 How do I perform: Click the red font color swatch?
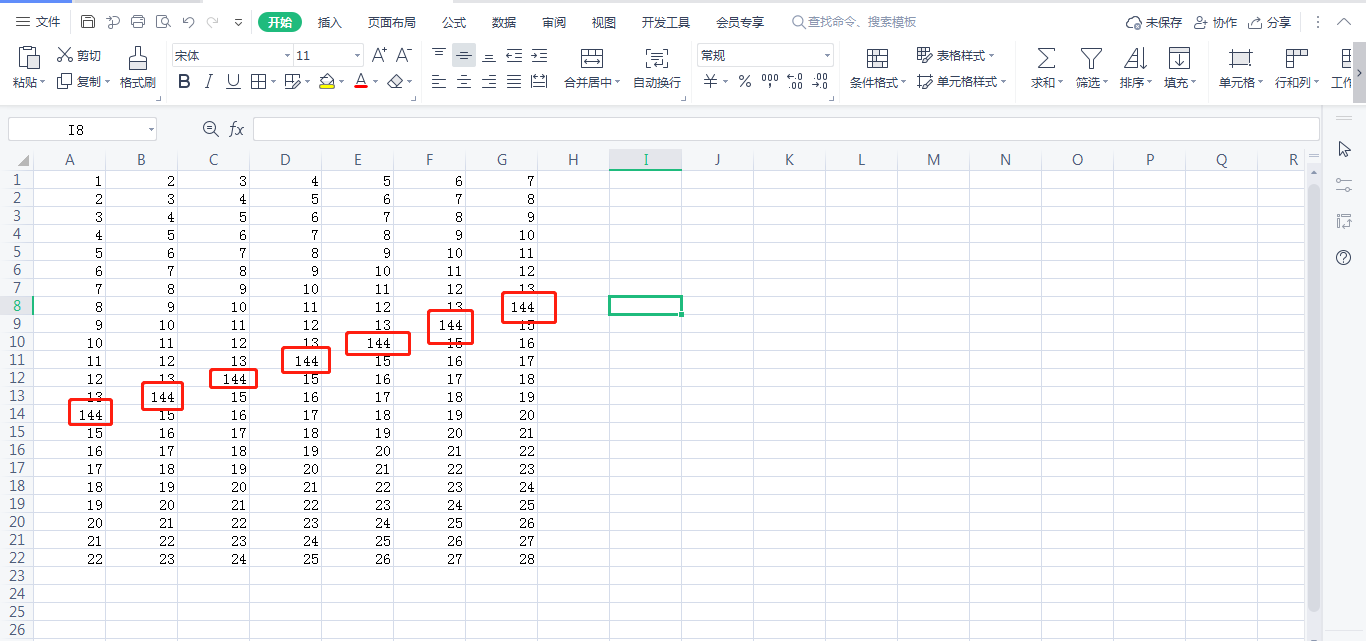click(361, 82)
